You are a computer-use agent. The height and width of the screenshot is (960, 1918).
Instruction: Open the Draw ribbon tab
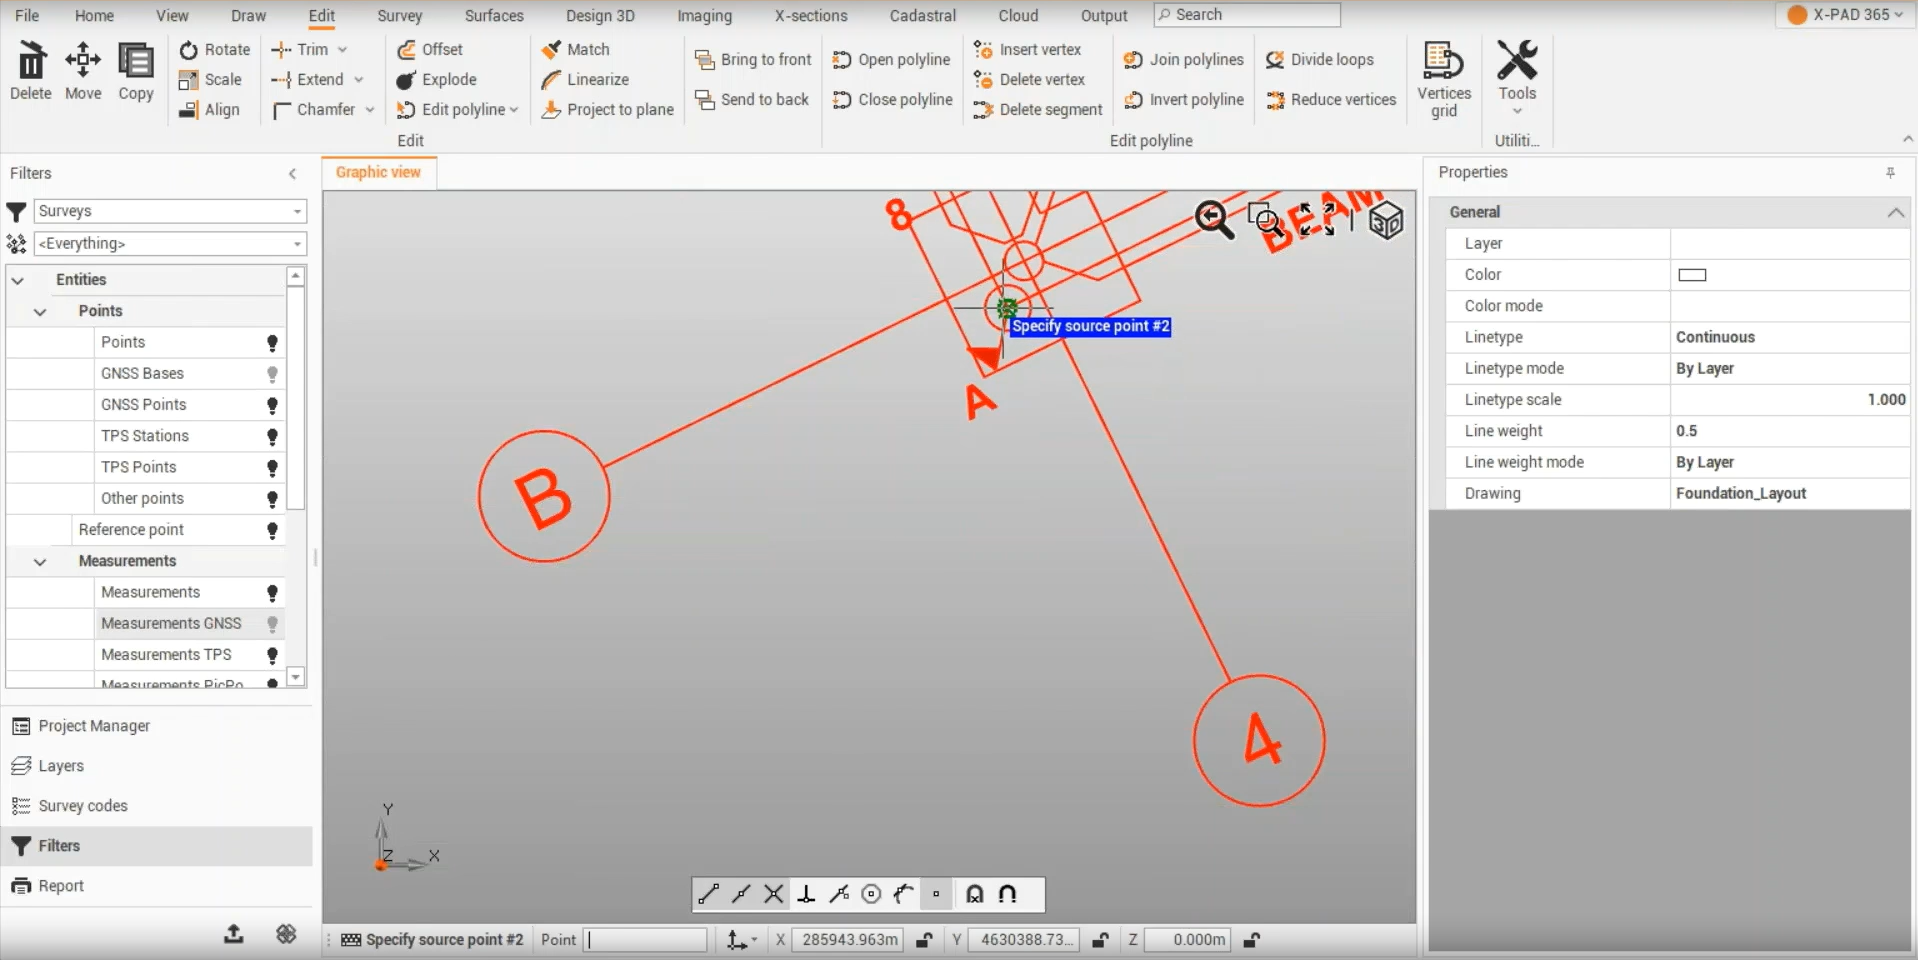coord(248,16)
